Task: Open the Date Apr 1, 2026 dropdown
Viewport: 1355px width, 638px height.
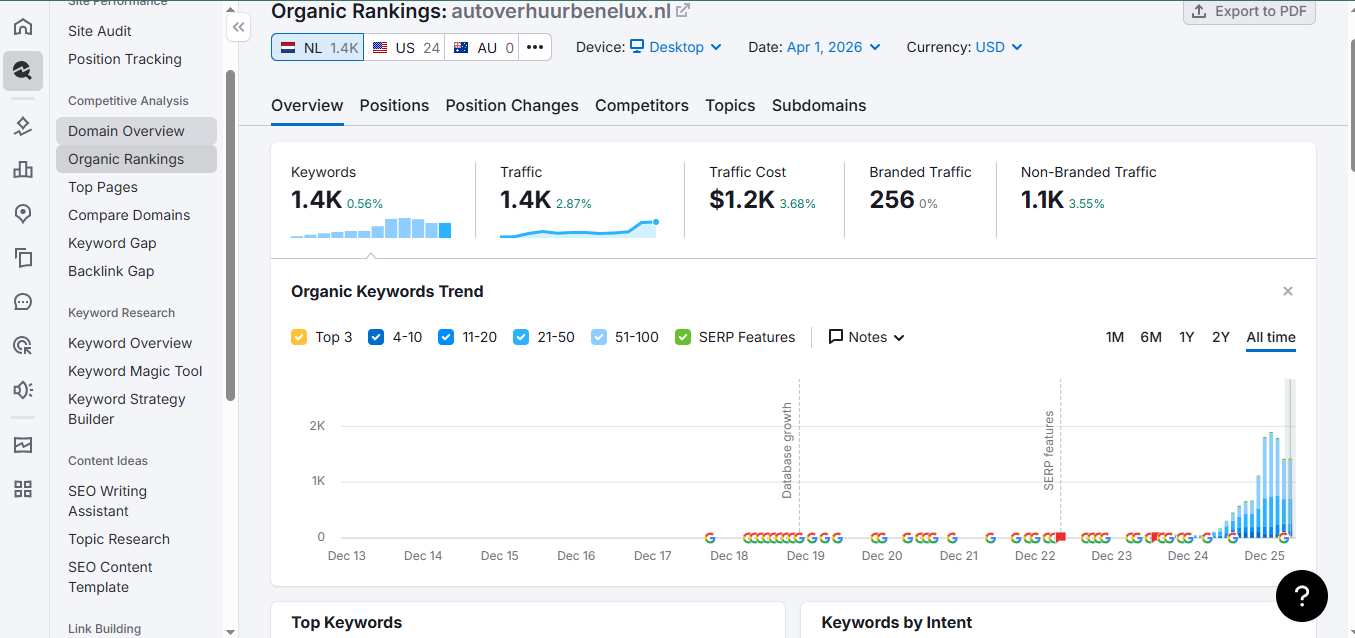Action: (x=834, y=47)
